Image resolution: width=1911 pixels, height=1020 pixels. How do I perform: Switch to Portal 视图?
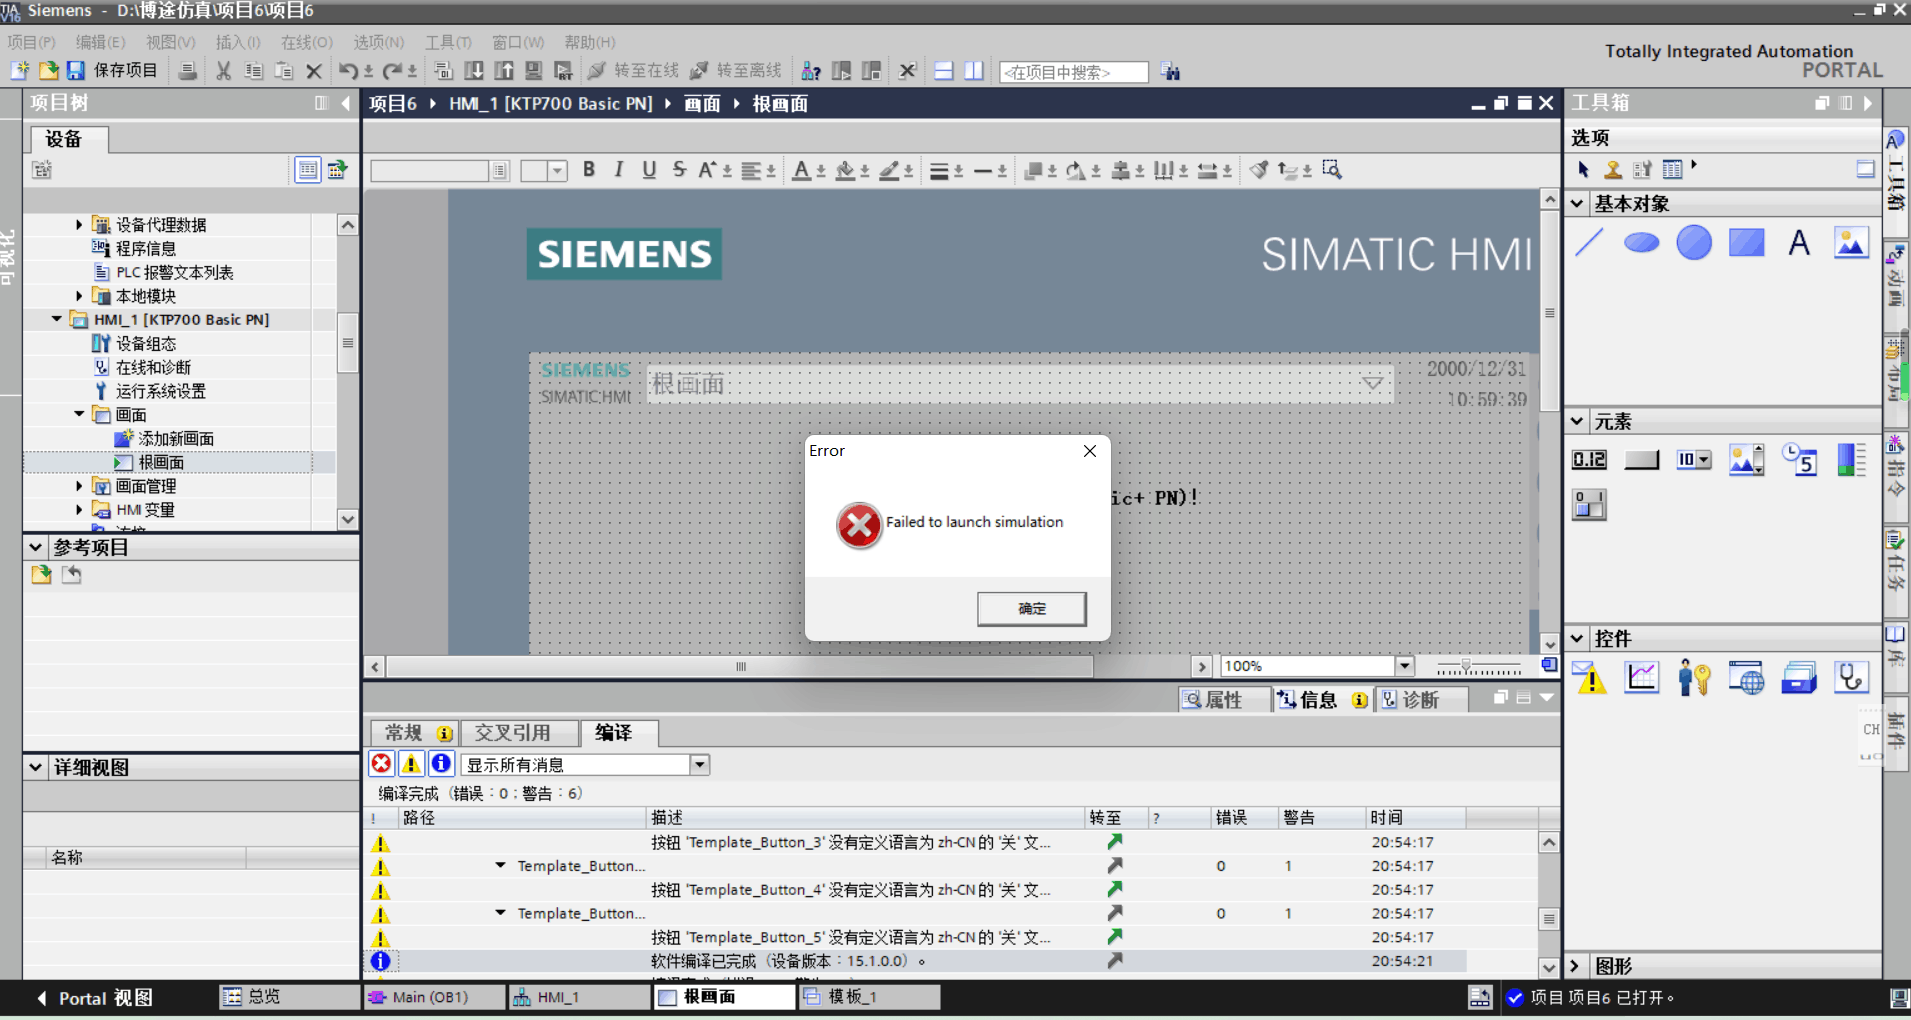point(95,998)
